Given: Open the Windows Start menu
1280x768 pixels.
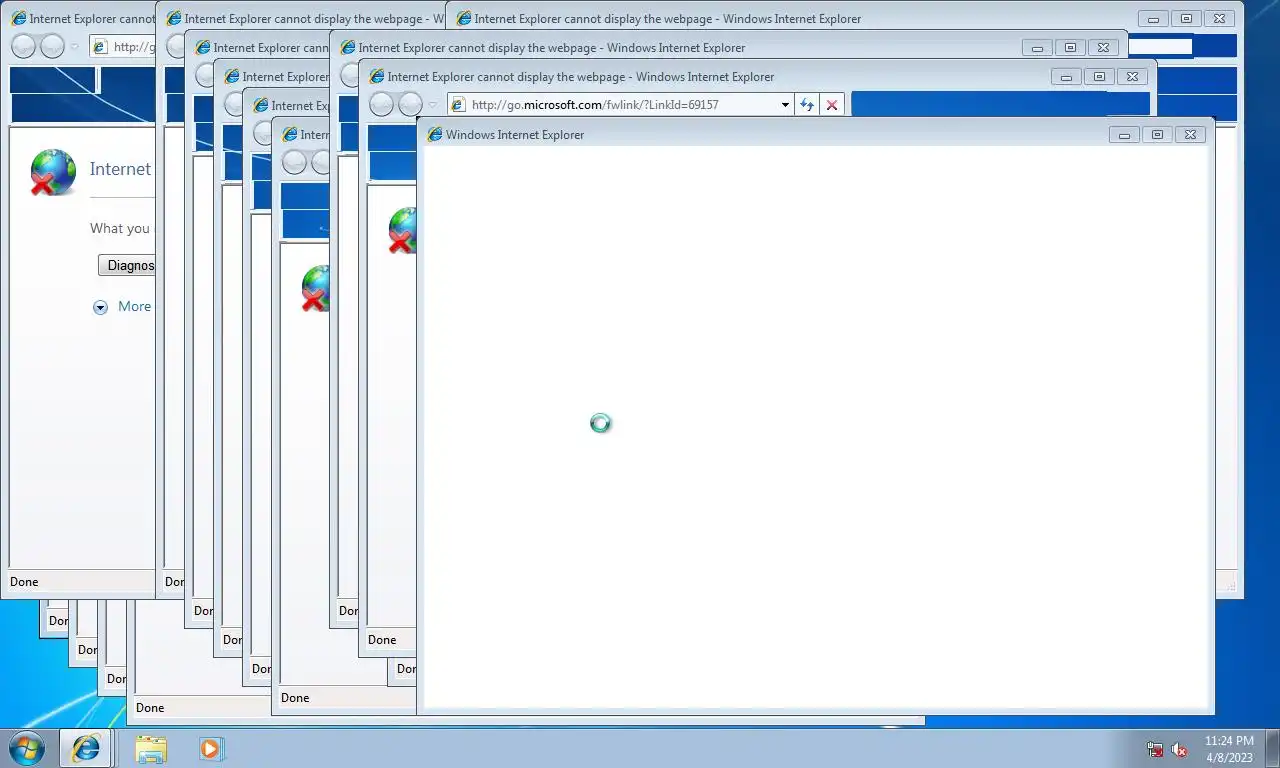Looking at the screenshot, I should pos(25,748).
